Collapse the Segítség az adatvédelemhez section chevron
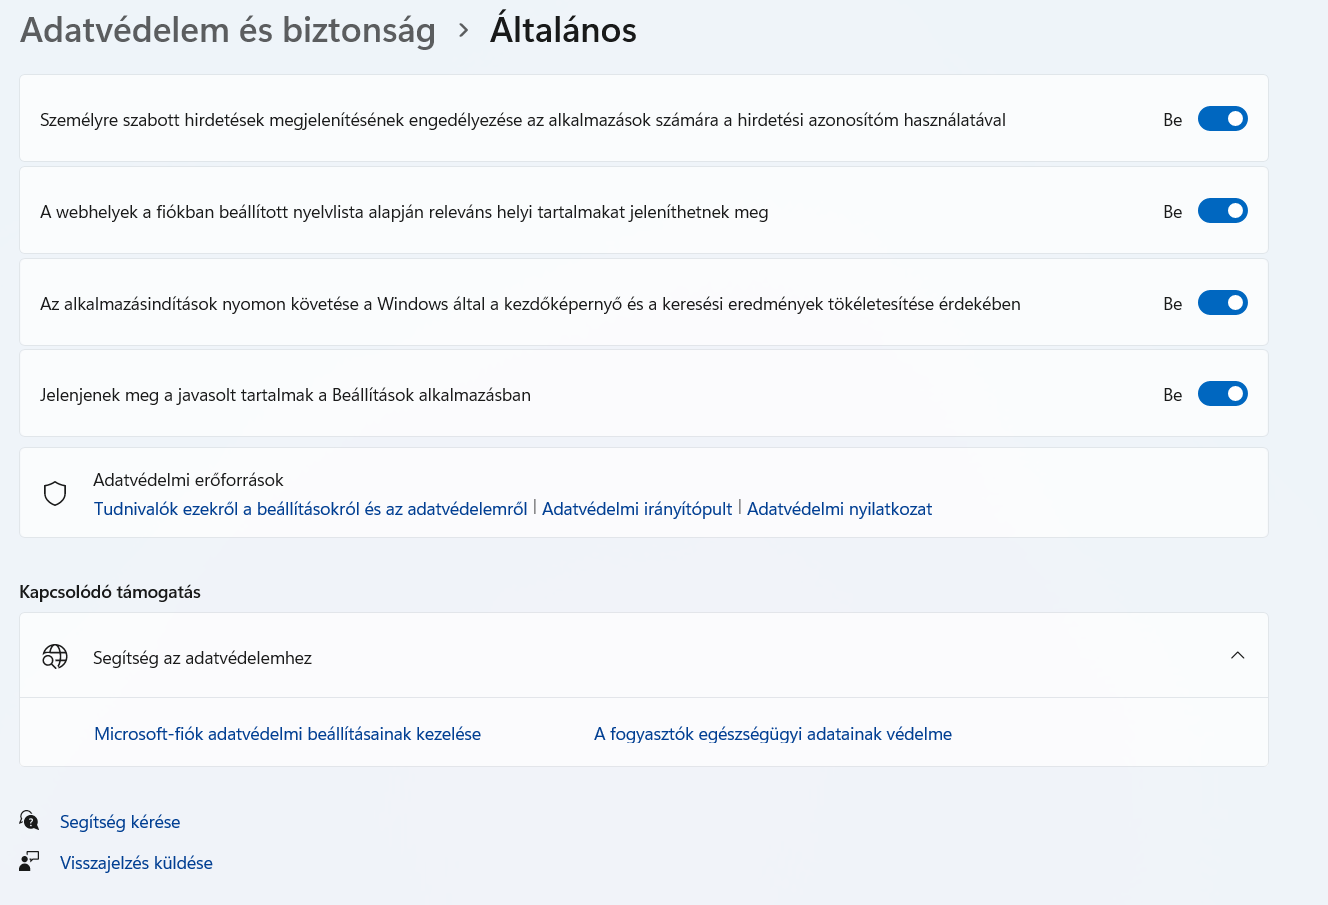This screenshot has width=1328, height=905. point(1237,656)
